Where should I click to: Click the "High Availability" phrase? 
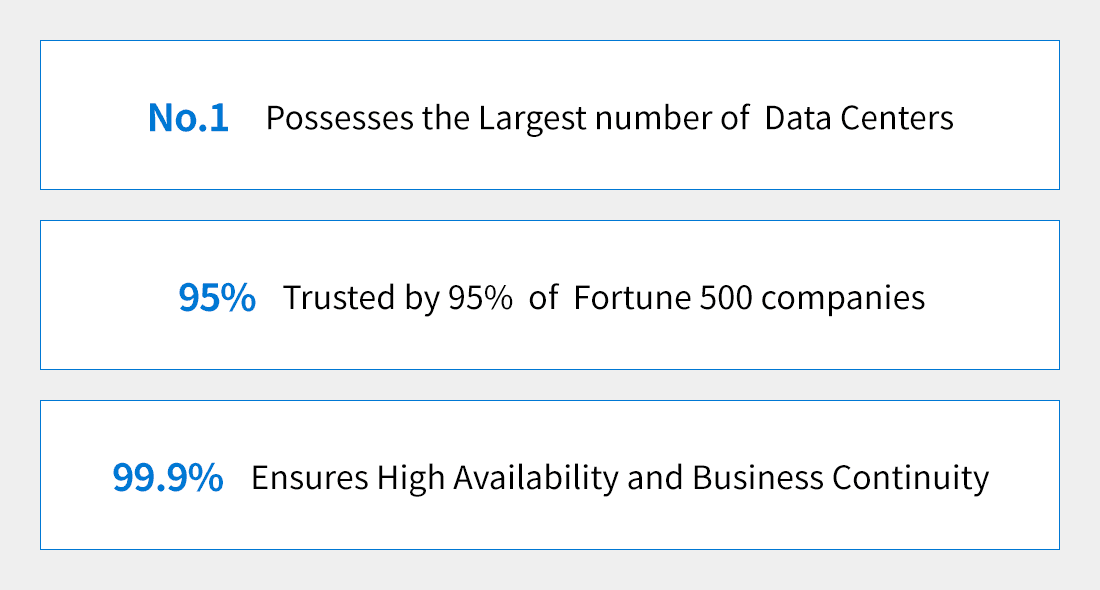click(498, 478)
